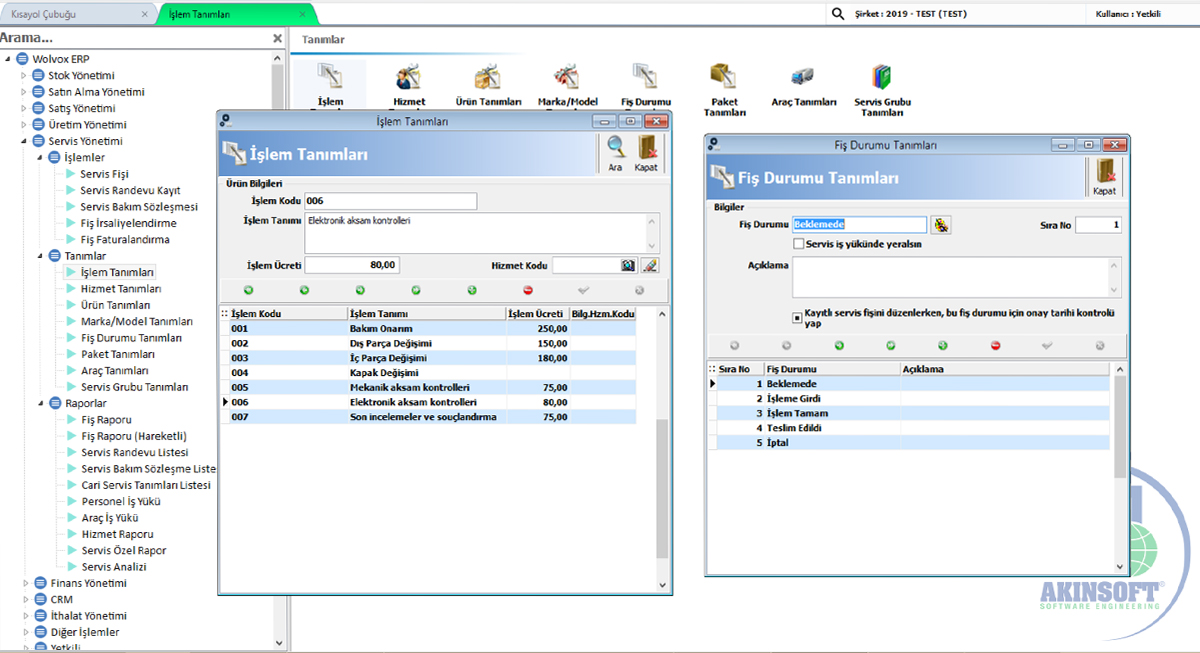Click Kapat icon in Fiş Durumu Tanımları window
The width and height of the screenshot is (1200, 653).
point(1104,174)
